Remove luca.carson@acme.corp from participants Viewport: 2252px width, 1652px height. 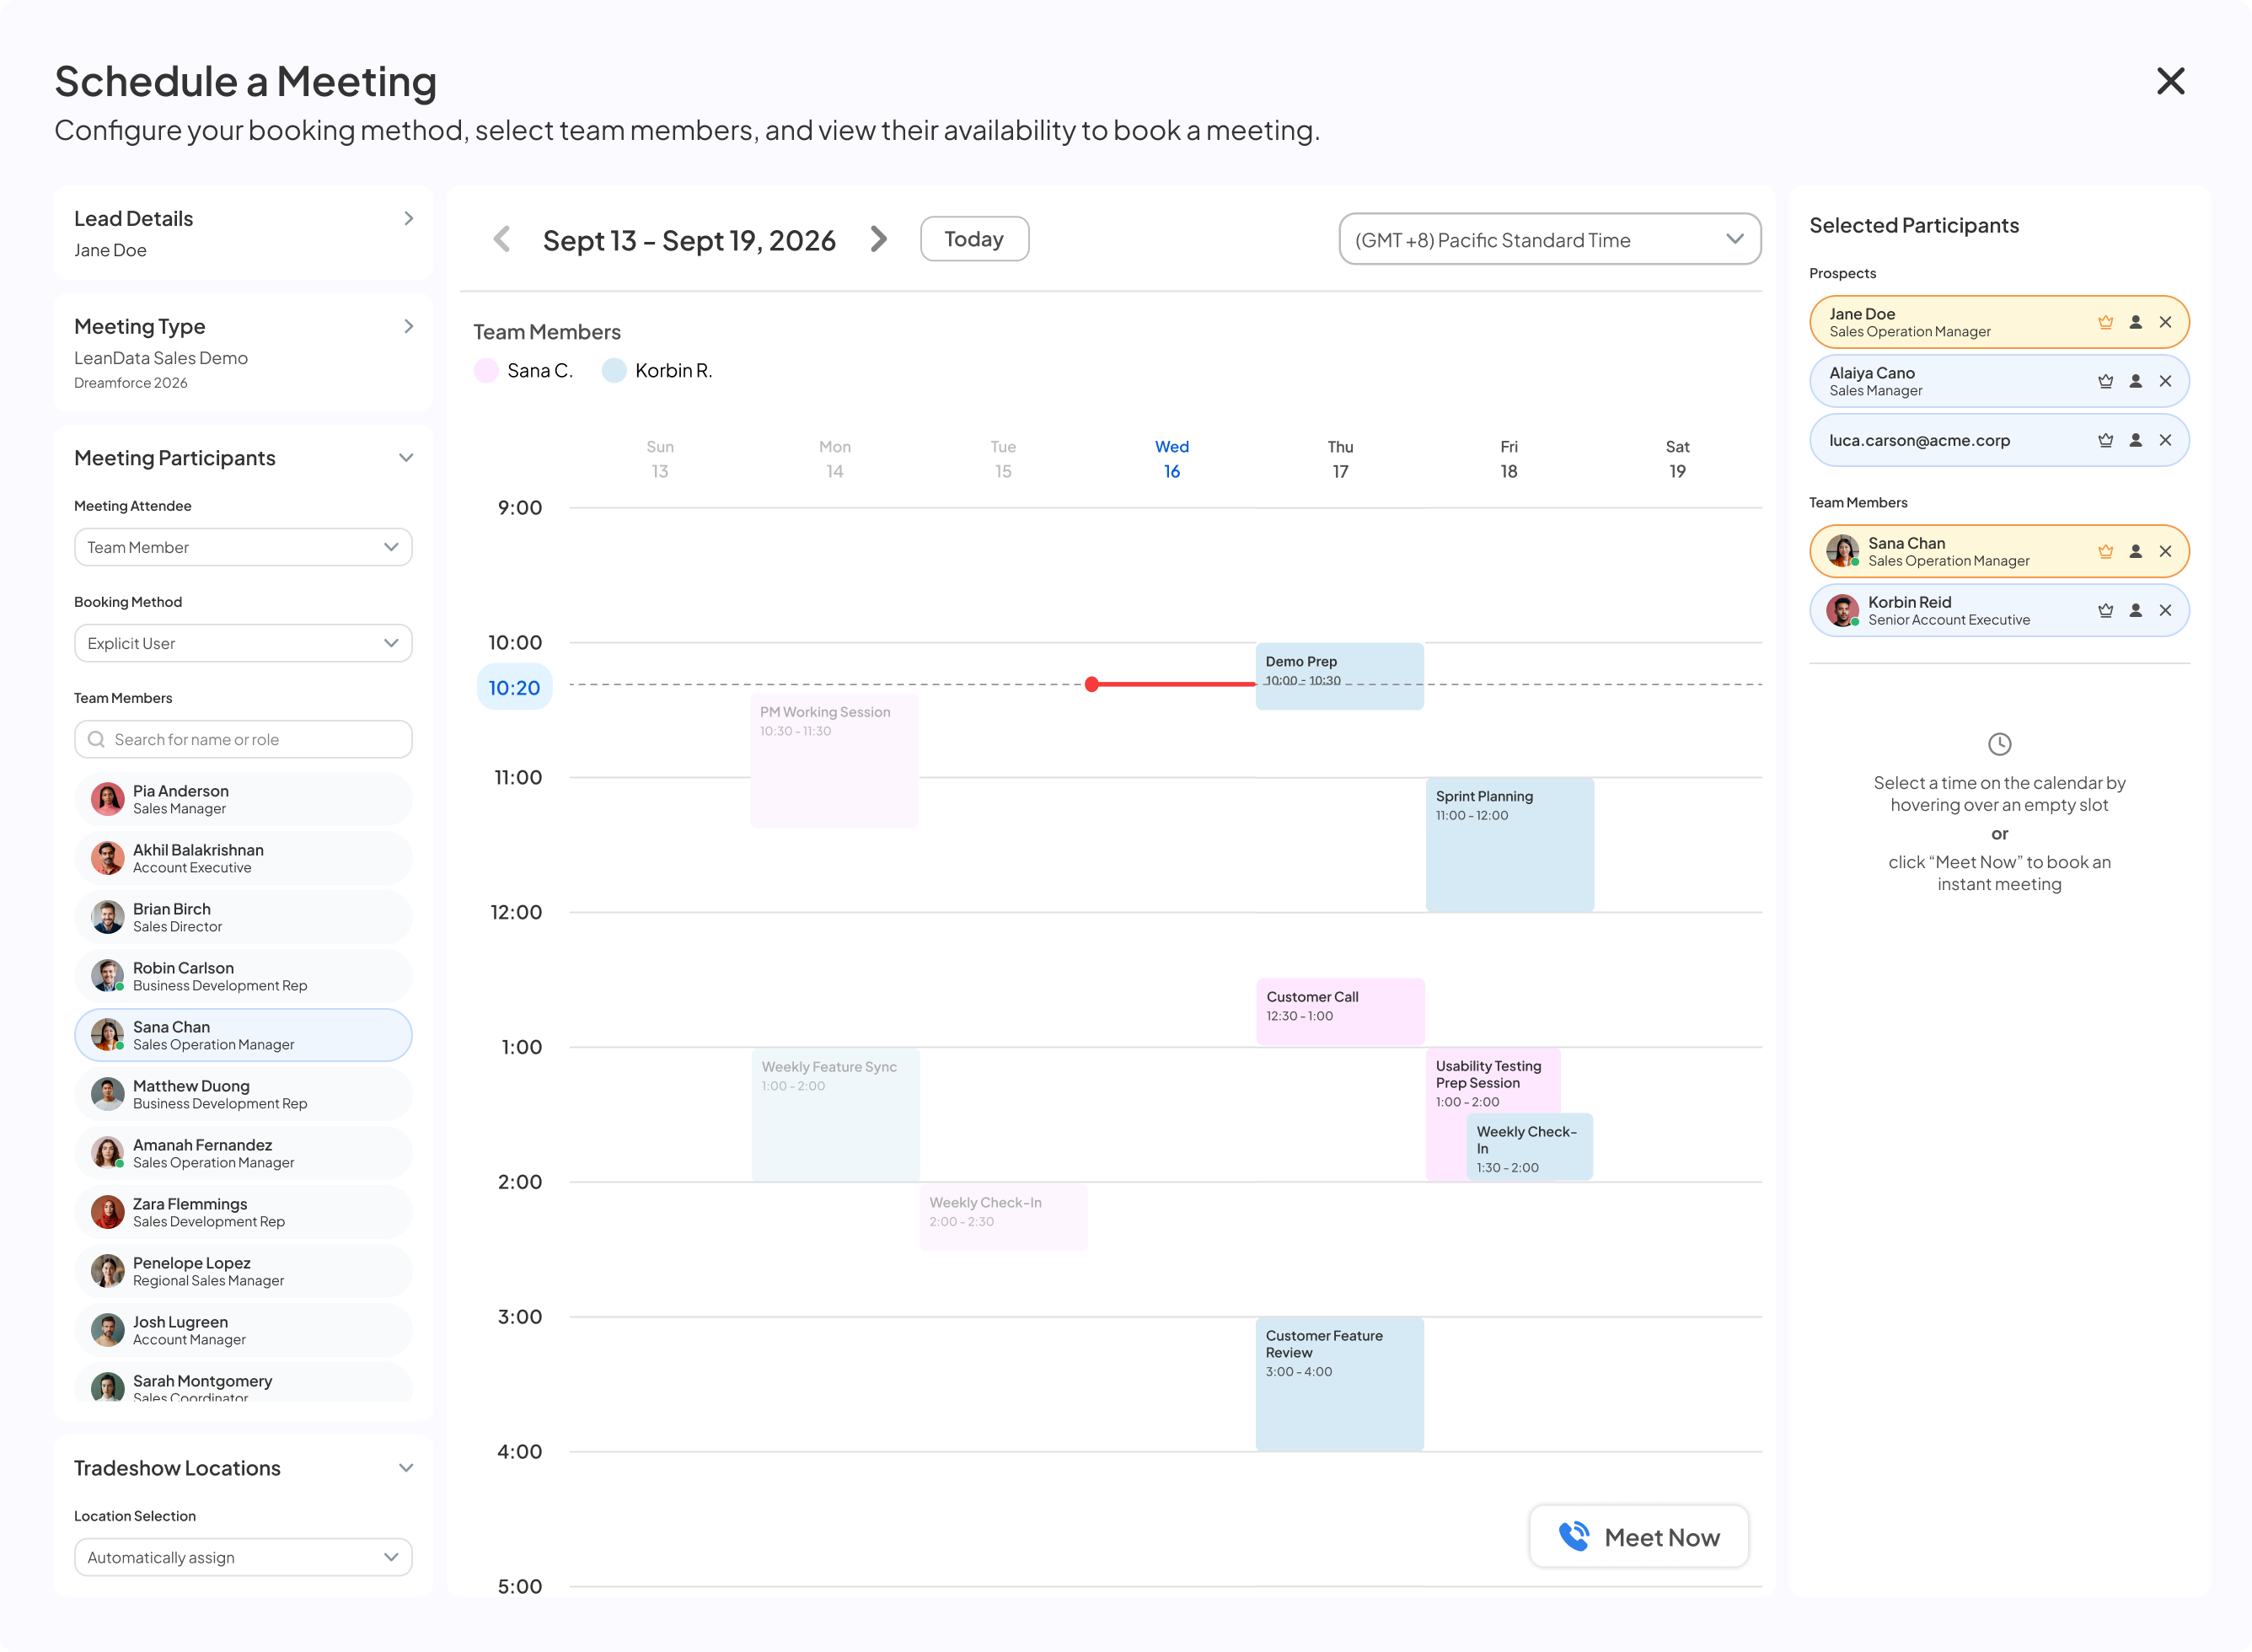(x=2165, y=440)
